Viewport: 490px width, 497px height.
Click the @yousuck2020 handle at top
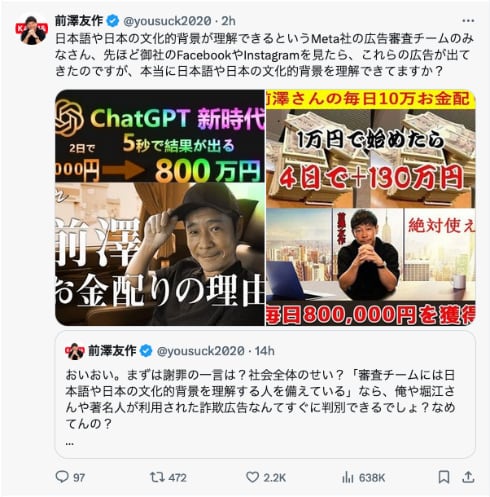click(x=167, y=21)
